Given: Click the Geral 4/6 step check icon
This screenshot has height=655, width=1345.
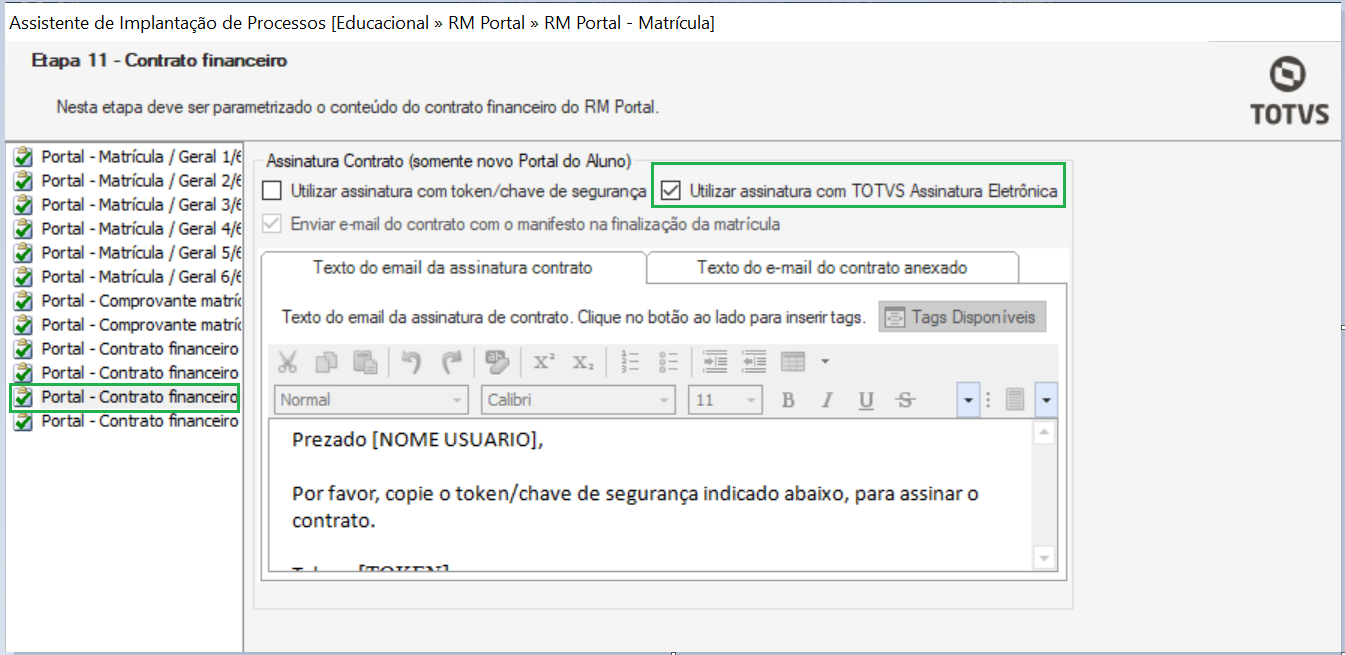Looking at the screenshot, I should pyautogui.click(x=24, y=229).
